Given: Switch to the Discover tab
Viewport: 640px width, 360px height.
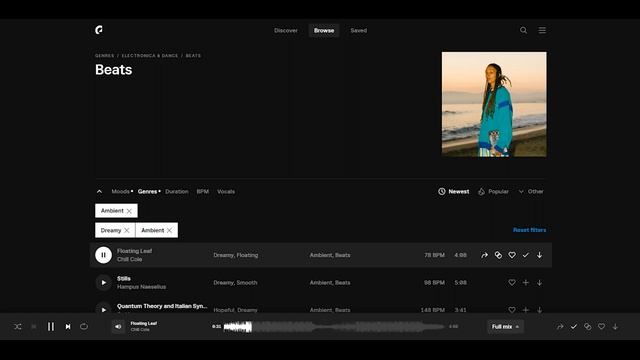Looking at the screenshot, I should tap(286, 30).
